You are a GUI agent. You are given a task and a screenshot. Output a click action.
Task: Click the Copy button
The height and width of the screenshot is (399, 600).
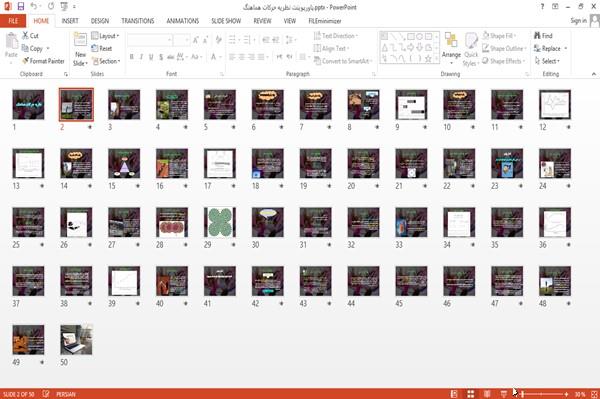coord(33,48)
